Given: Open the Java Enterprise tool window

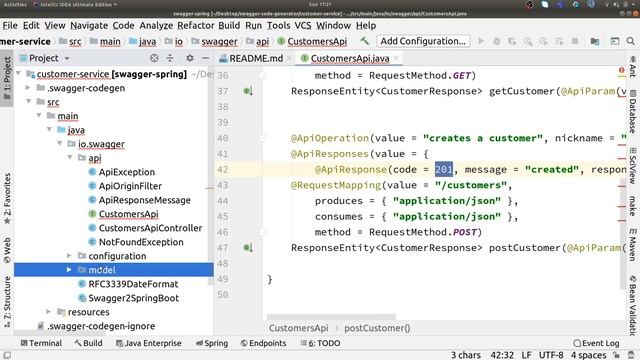Looking at the screenshot, I should (149, 343).
